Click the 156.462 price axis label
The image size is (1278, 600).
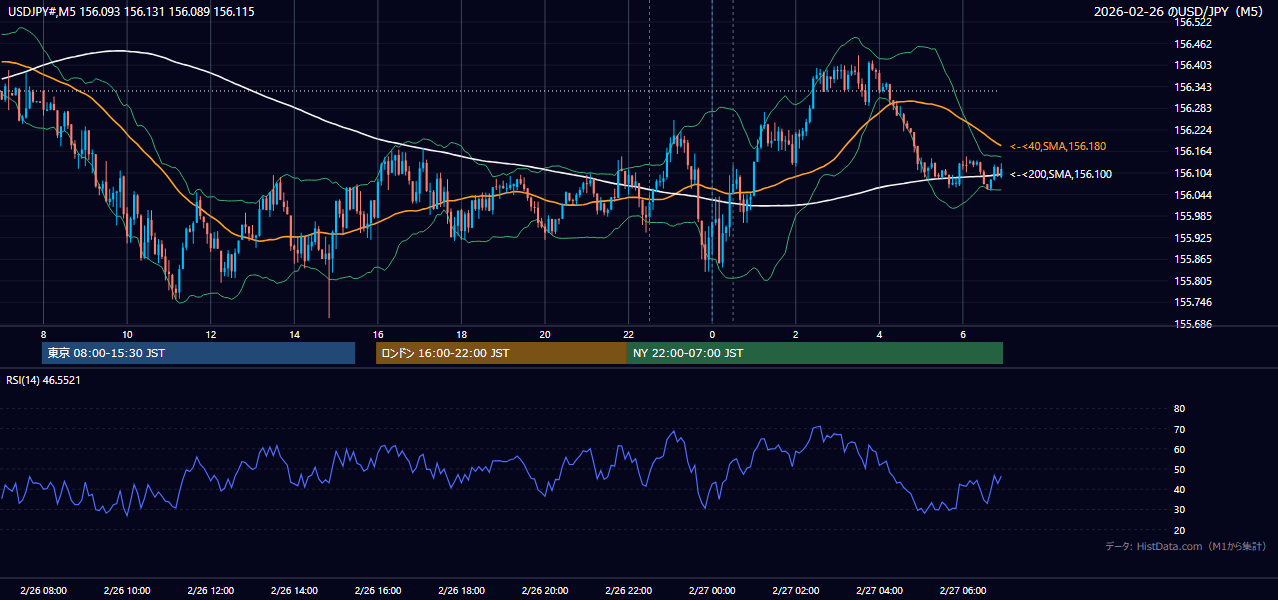1192,44
